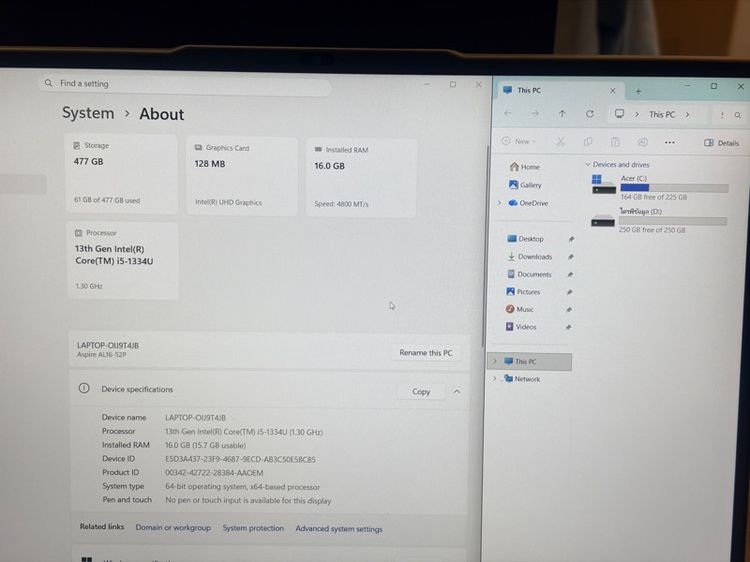Click Up arrow in File Explorer
The height and width of the screenshot is (562, 750).
562,114
